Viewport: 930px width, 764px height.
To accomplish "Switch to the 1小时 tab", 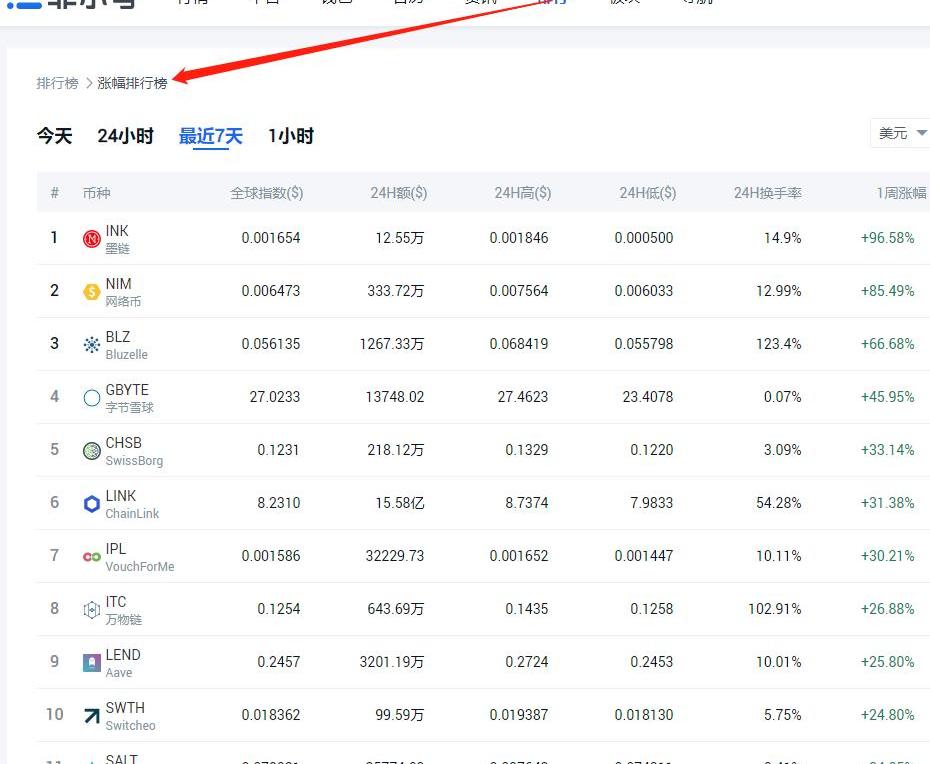I will (291, 136).
